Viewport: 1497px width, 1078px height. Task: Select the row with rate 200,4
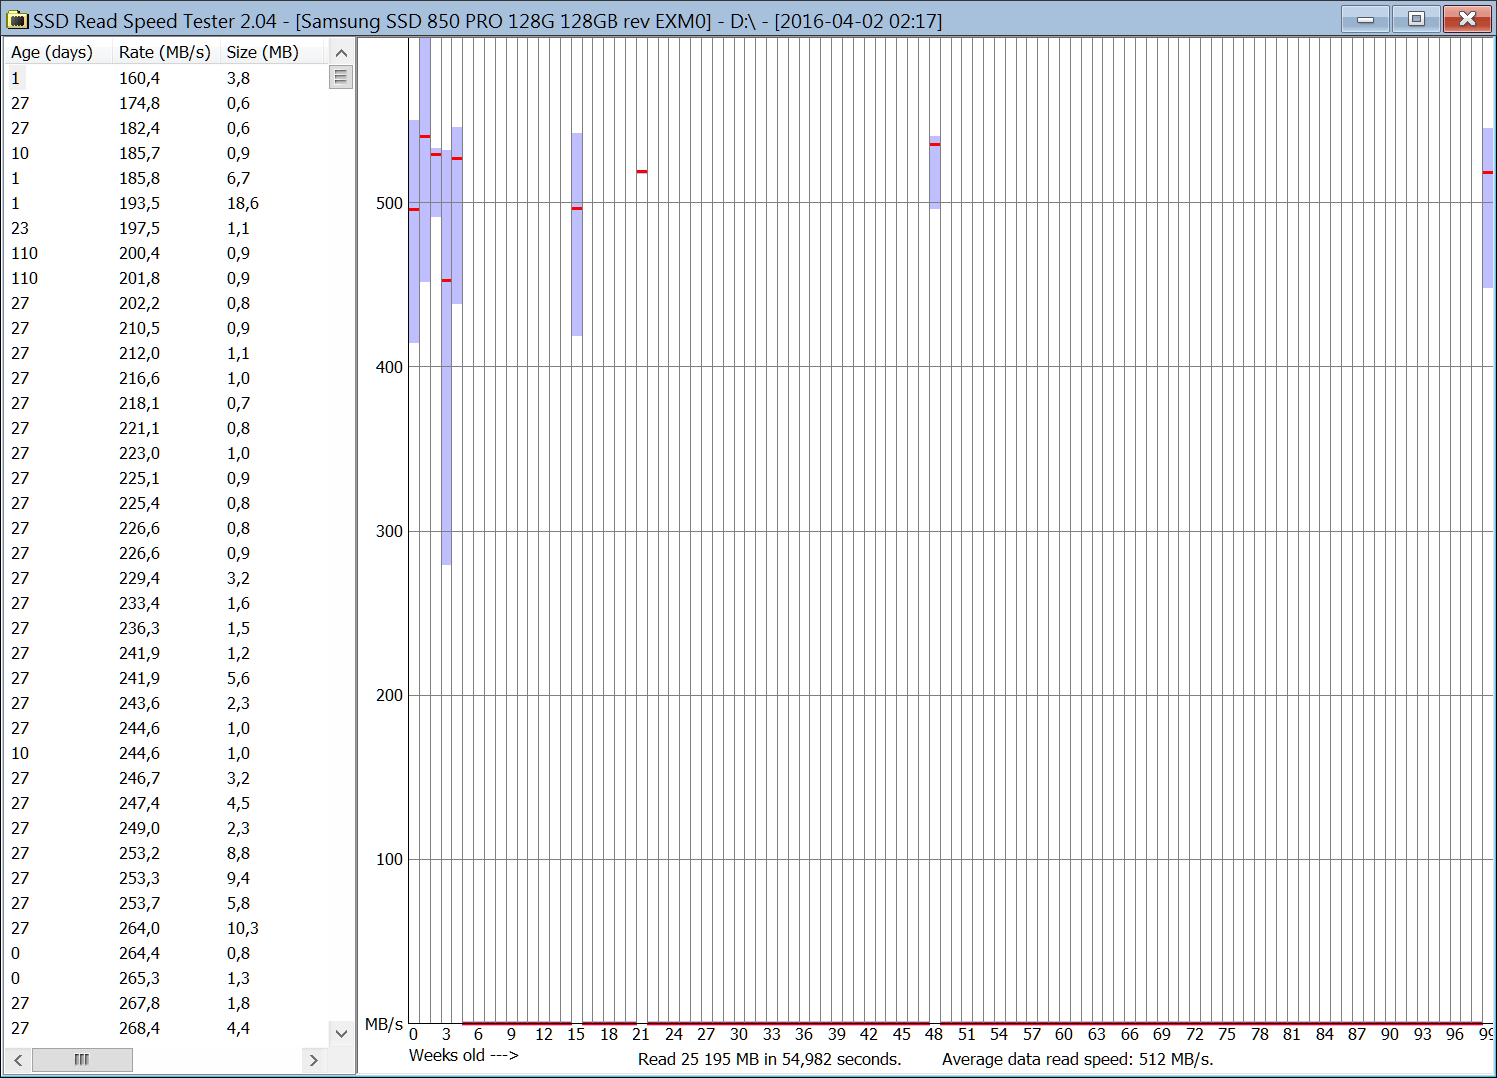point(167,253)
